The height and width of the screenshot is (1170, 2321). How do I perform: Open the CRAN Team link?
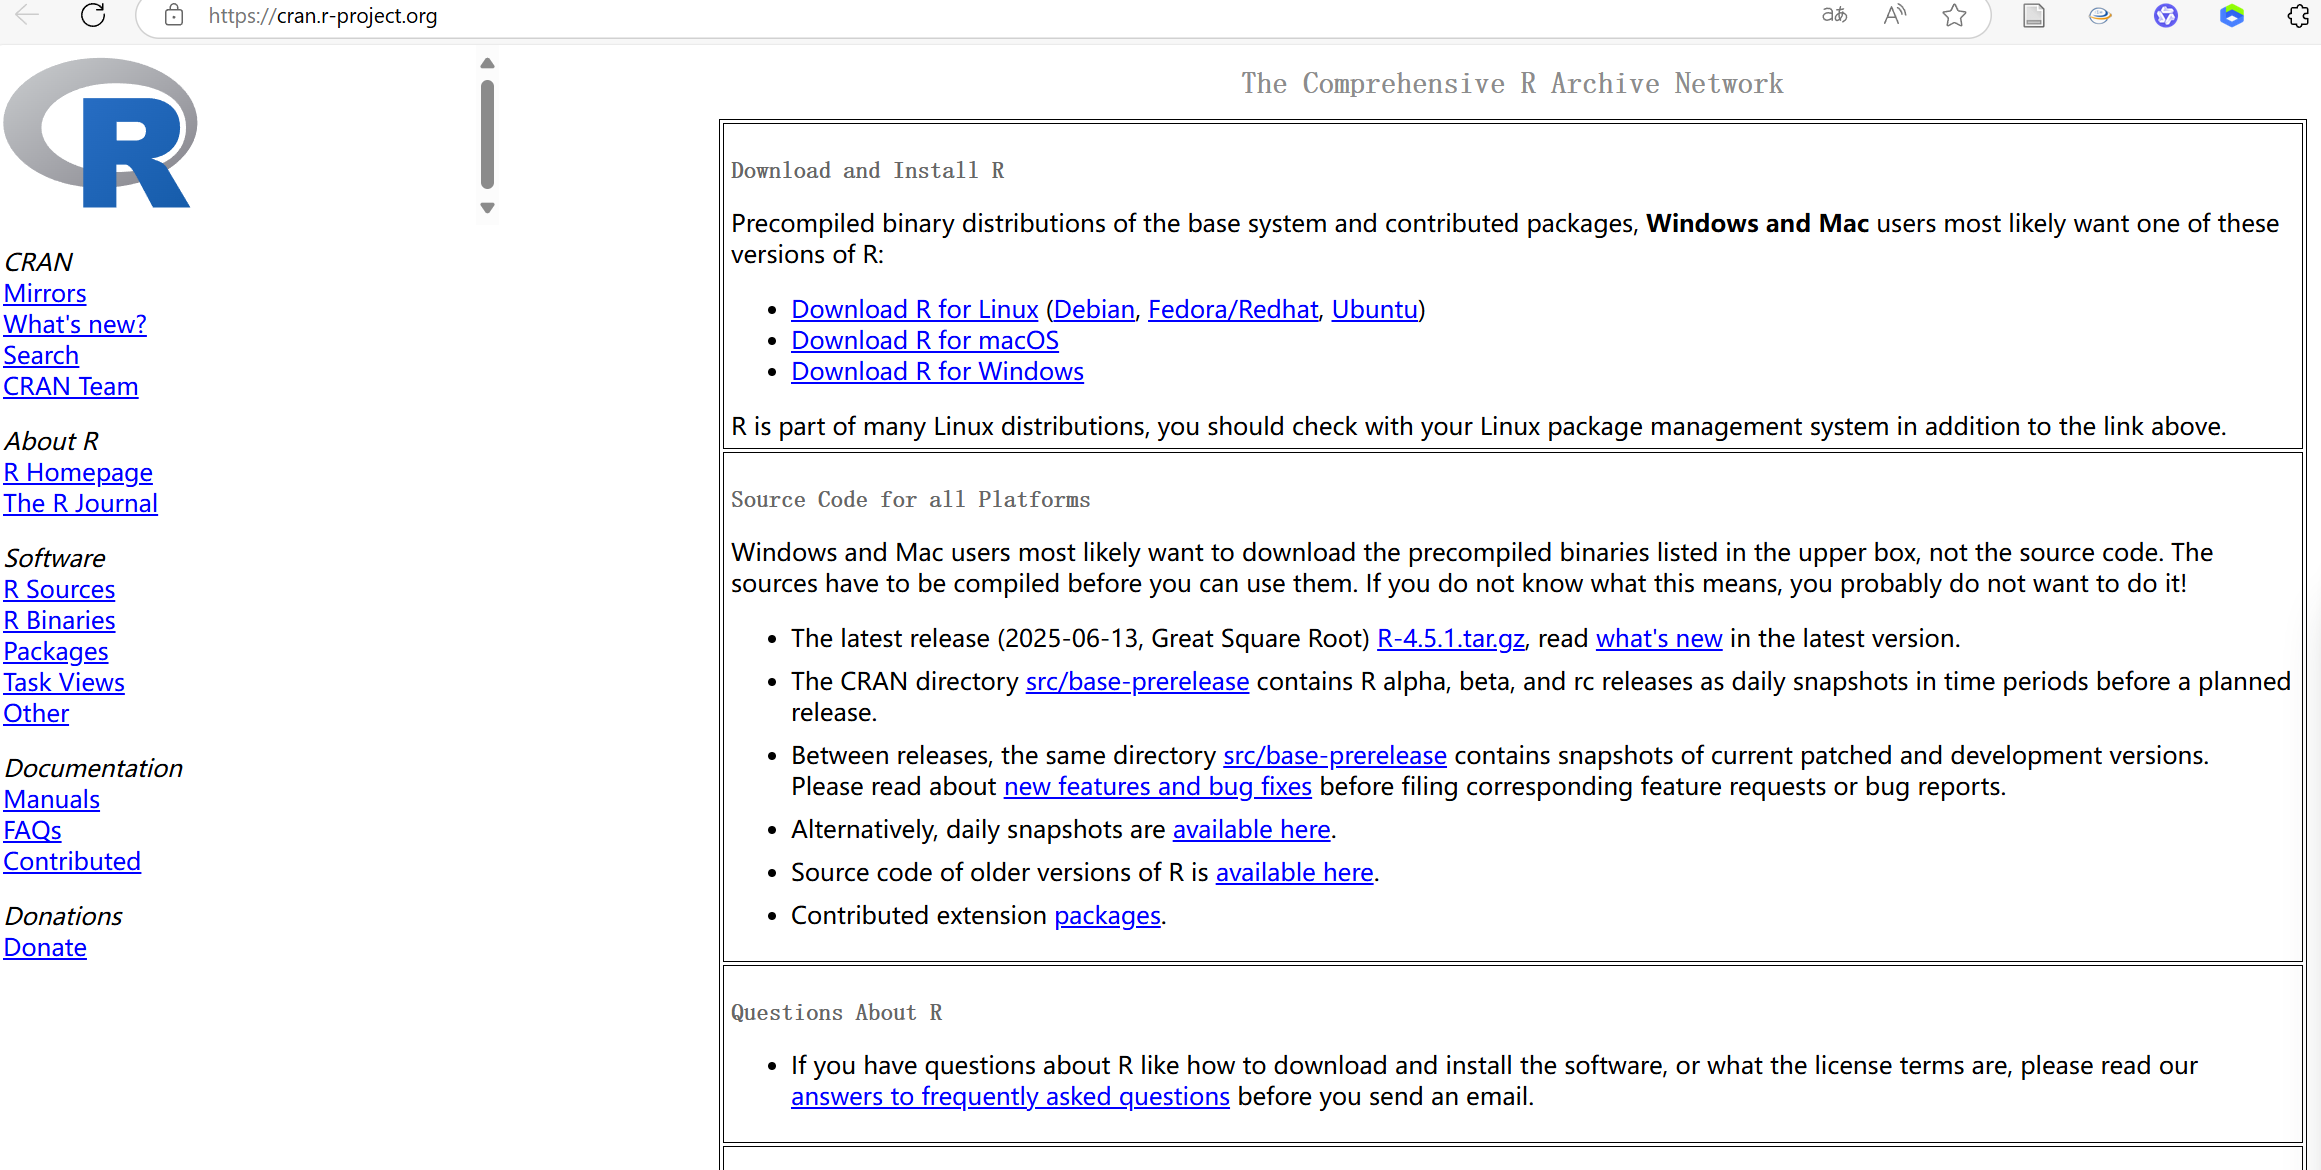[71, 386]
